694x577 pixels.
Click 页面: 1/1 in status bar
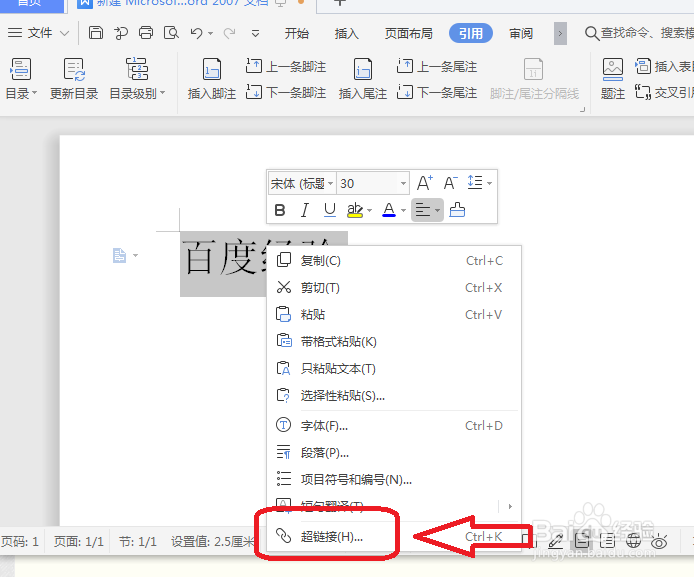pos(79,542)
